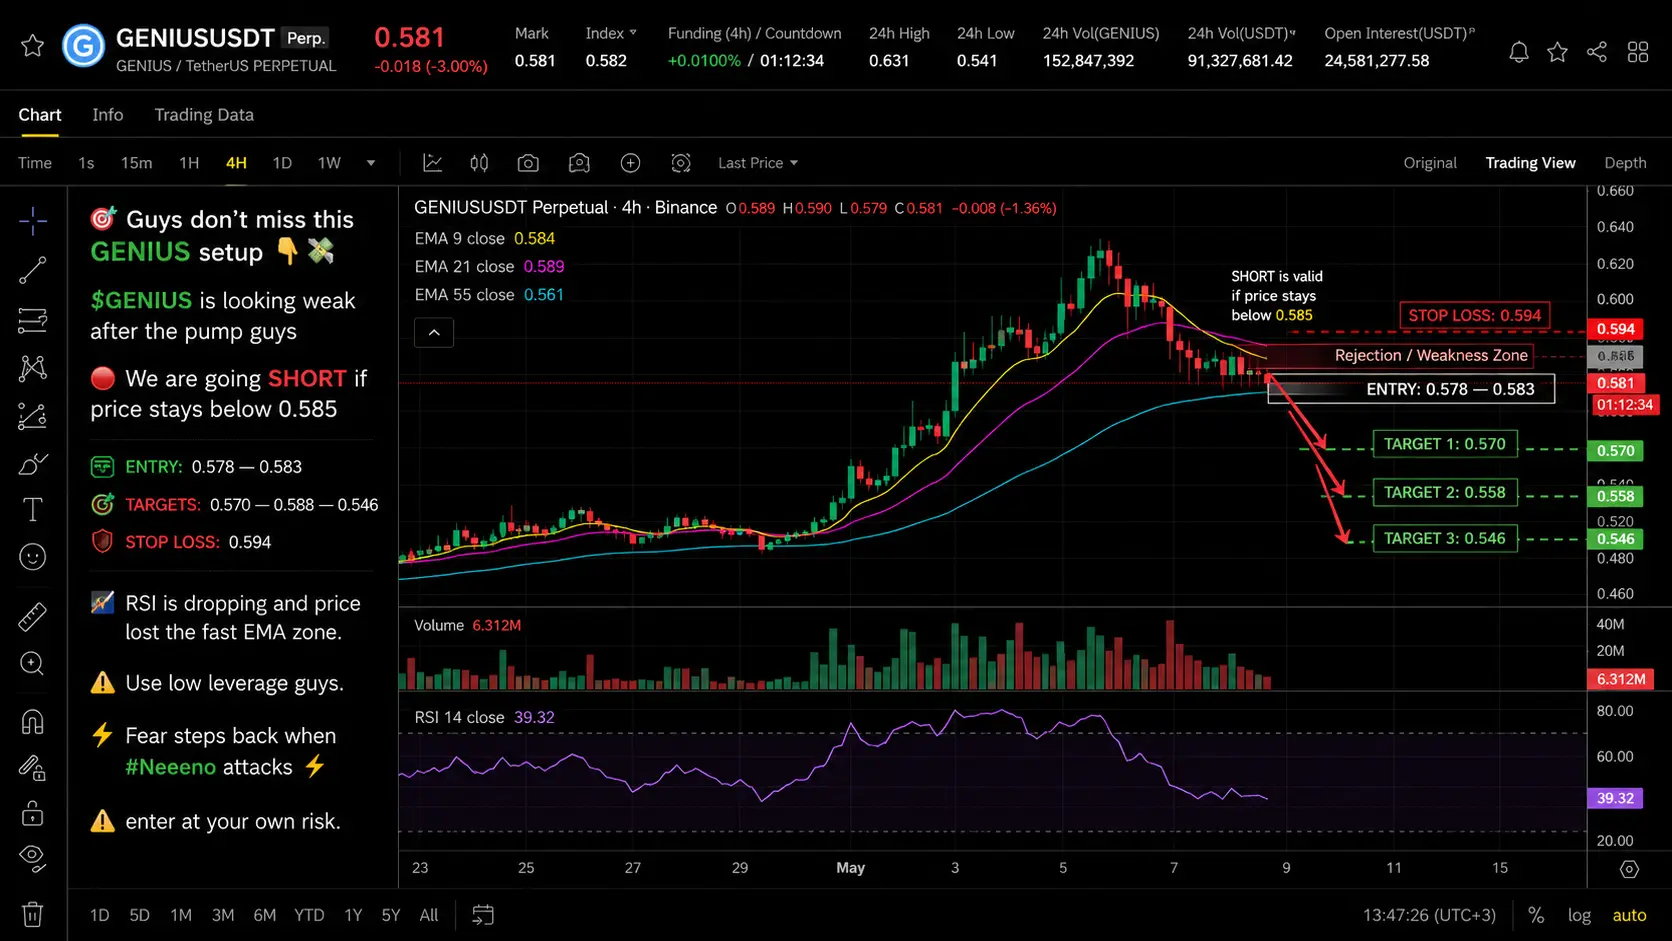Collapse the indicator legend chevron
The image size is (1672, 941).
click(434, 332)
